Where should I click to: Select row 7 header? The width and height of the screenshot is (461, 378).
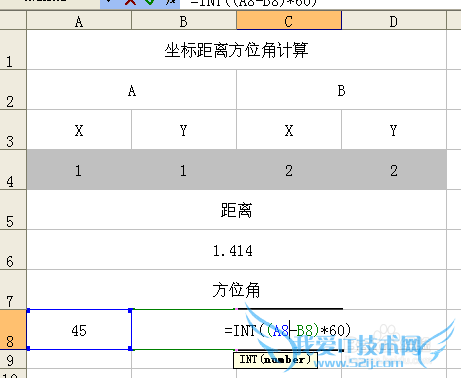[13, 290]
